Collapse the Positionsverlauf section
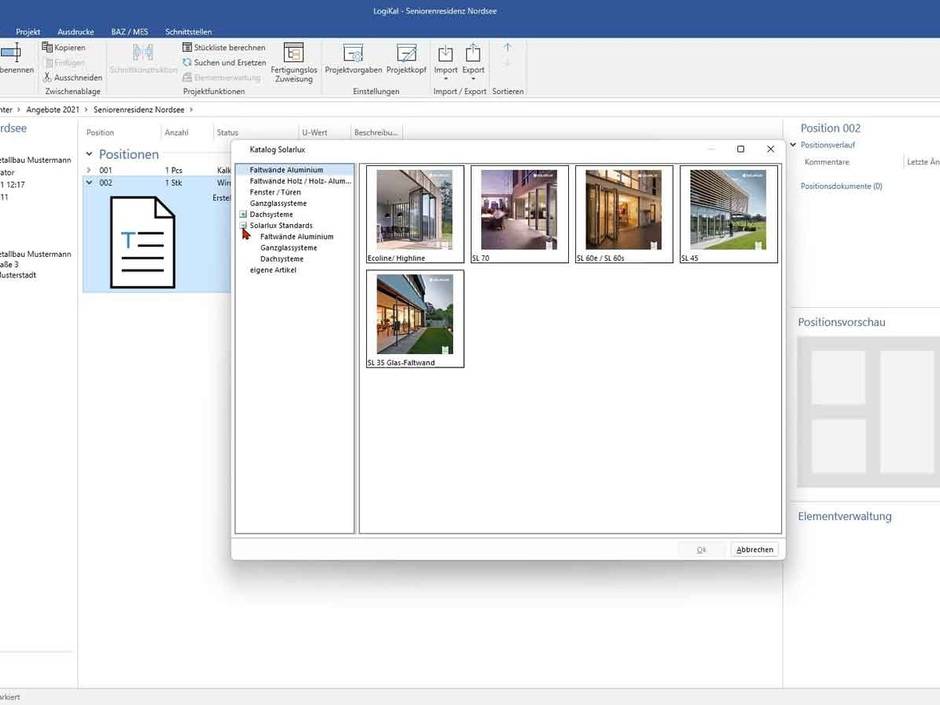The width and height of the screenshot is (940, 705). click(x=793, y=145)
